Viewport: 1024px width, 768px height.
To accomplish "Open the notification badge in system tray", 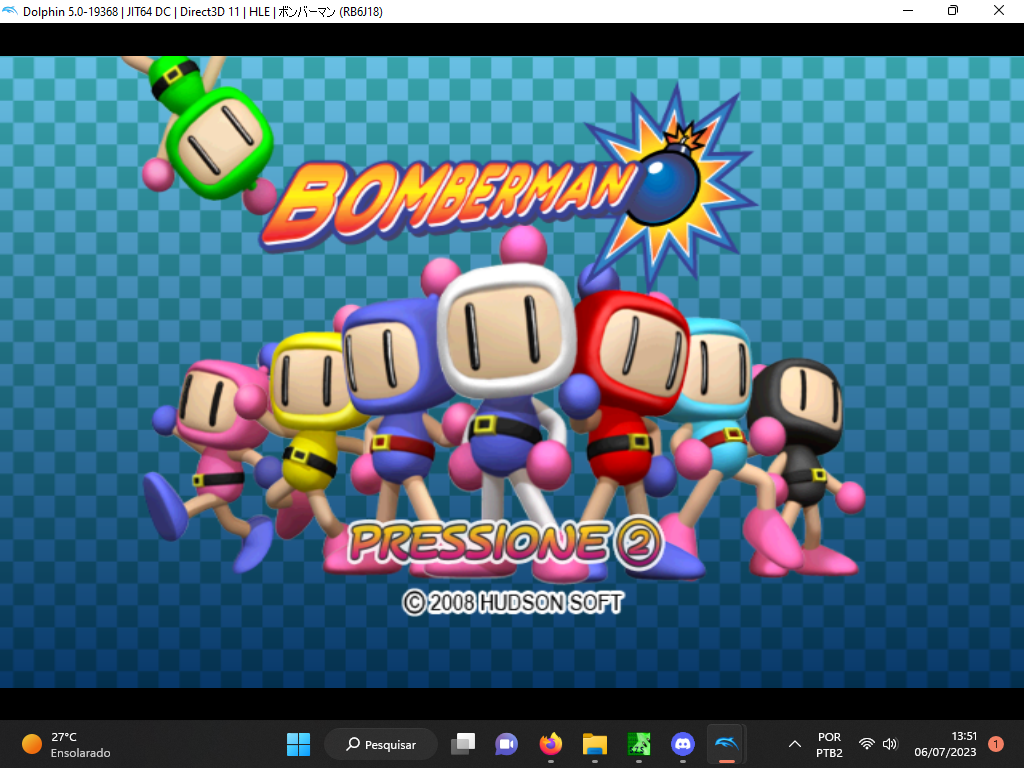I will tap(995, 744).
